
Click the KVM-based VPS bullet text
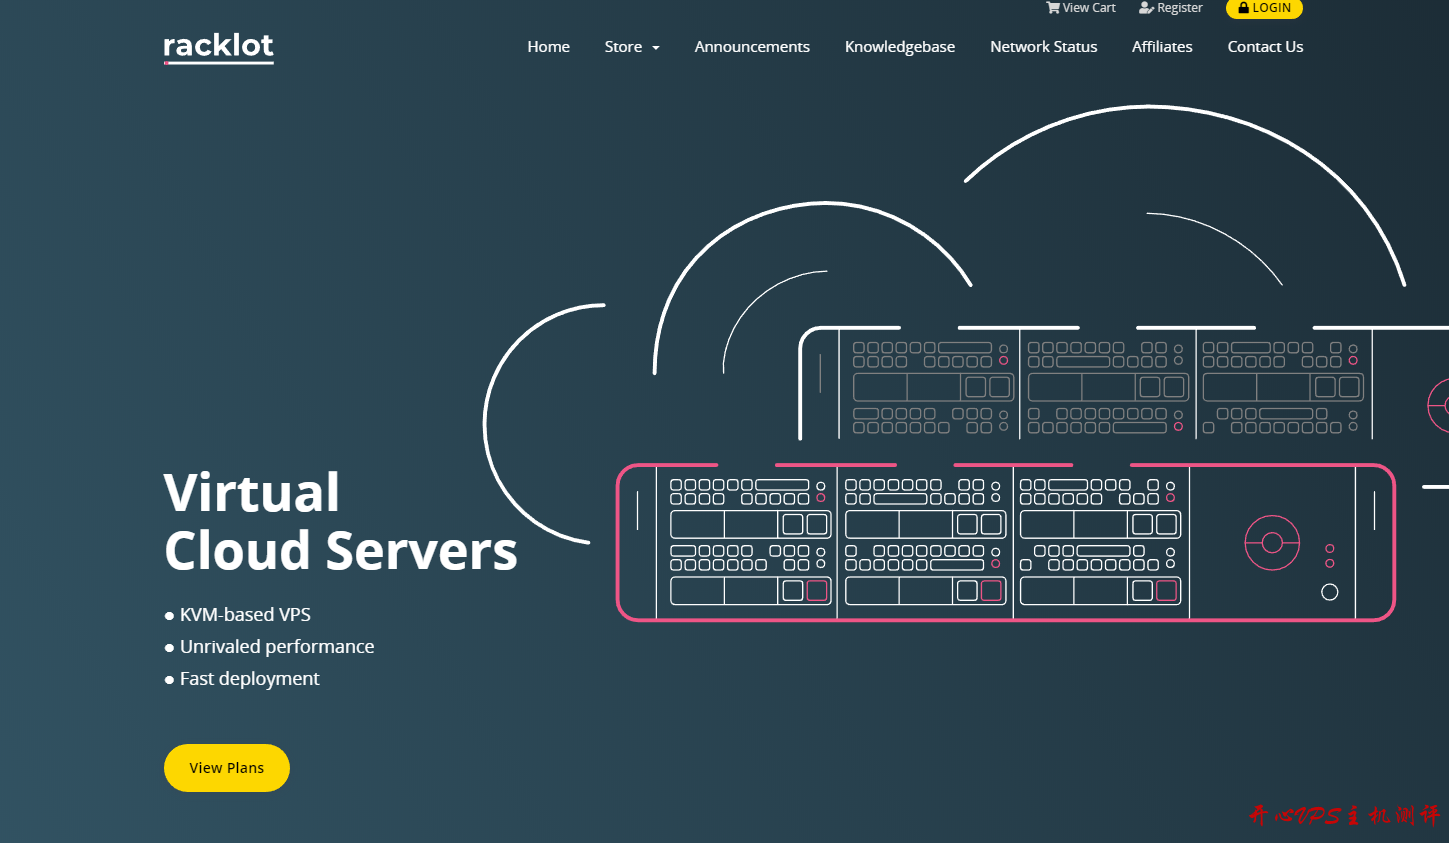point(245,615)
